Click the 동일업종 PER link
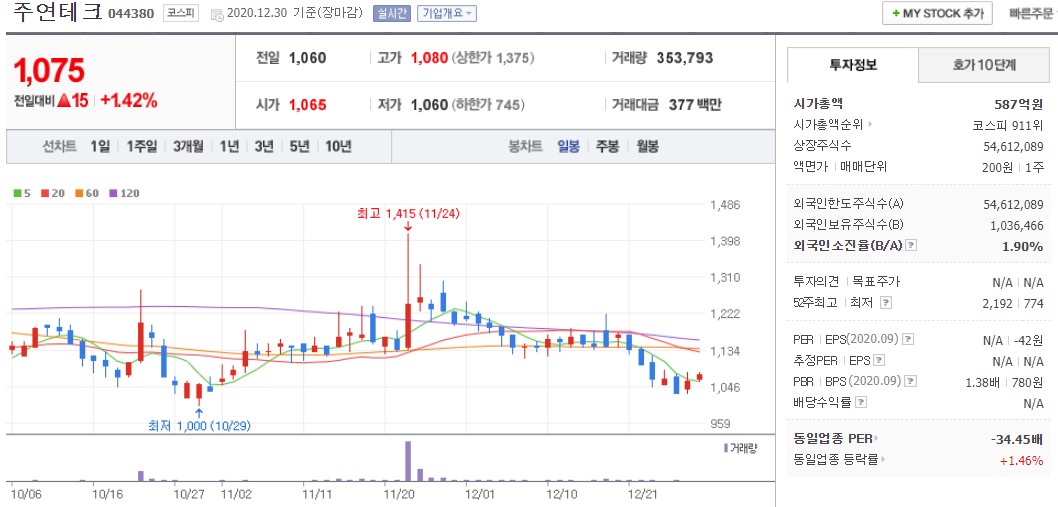 tap(833, 439)
